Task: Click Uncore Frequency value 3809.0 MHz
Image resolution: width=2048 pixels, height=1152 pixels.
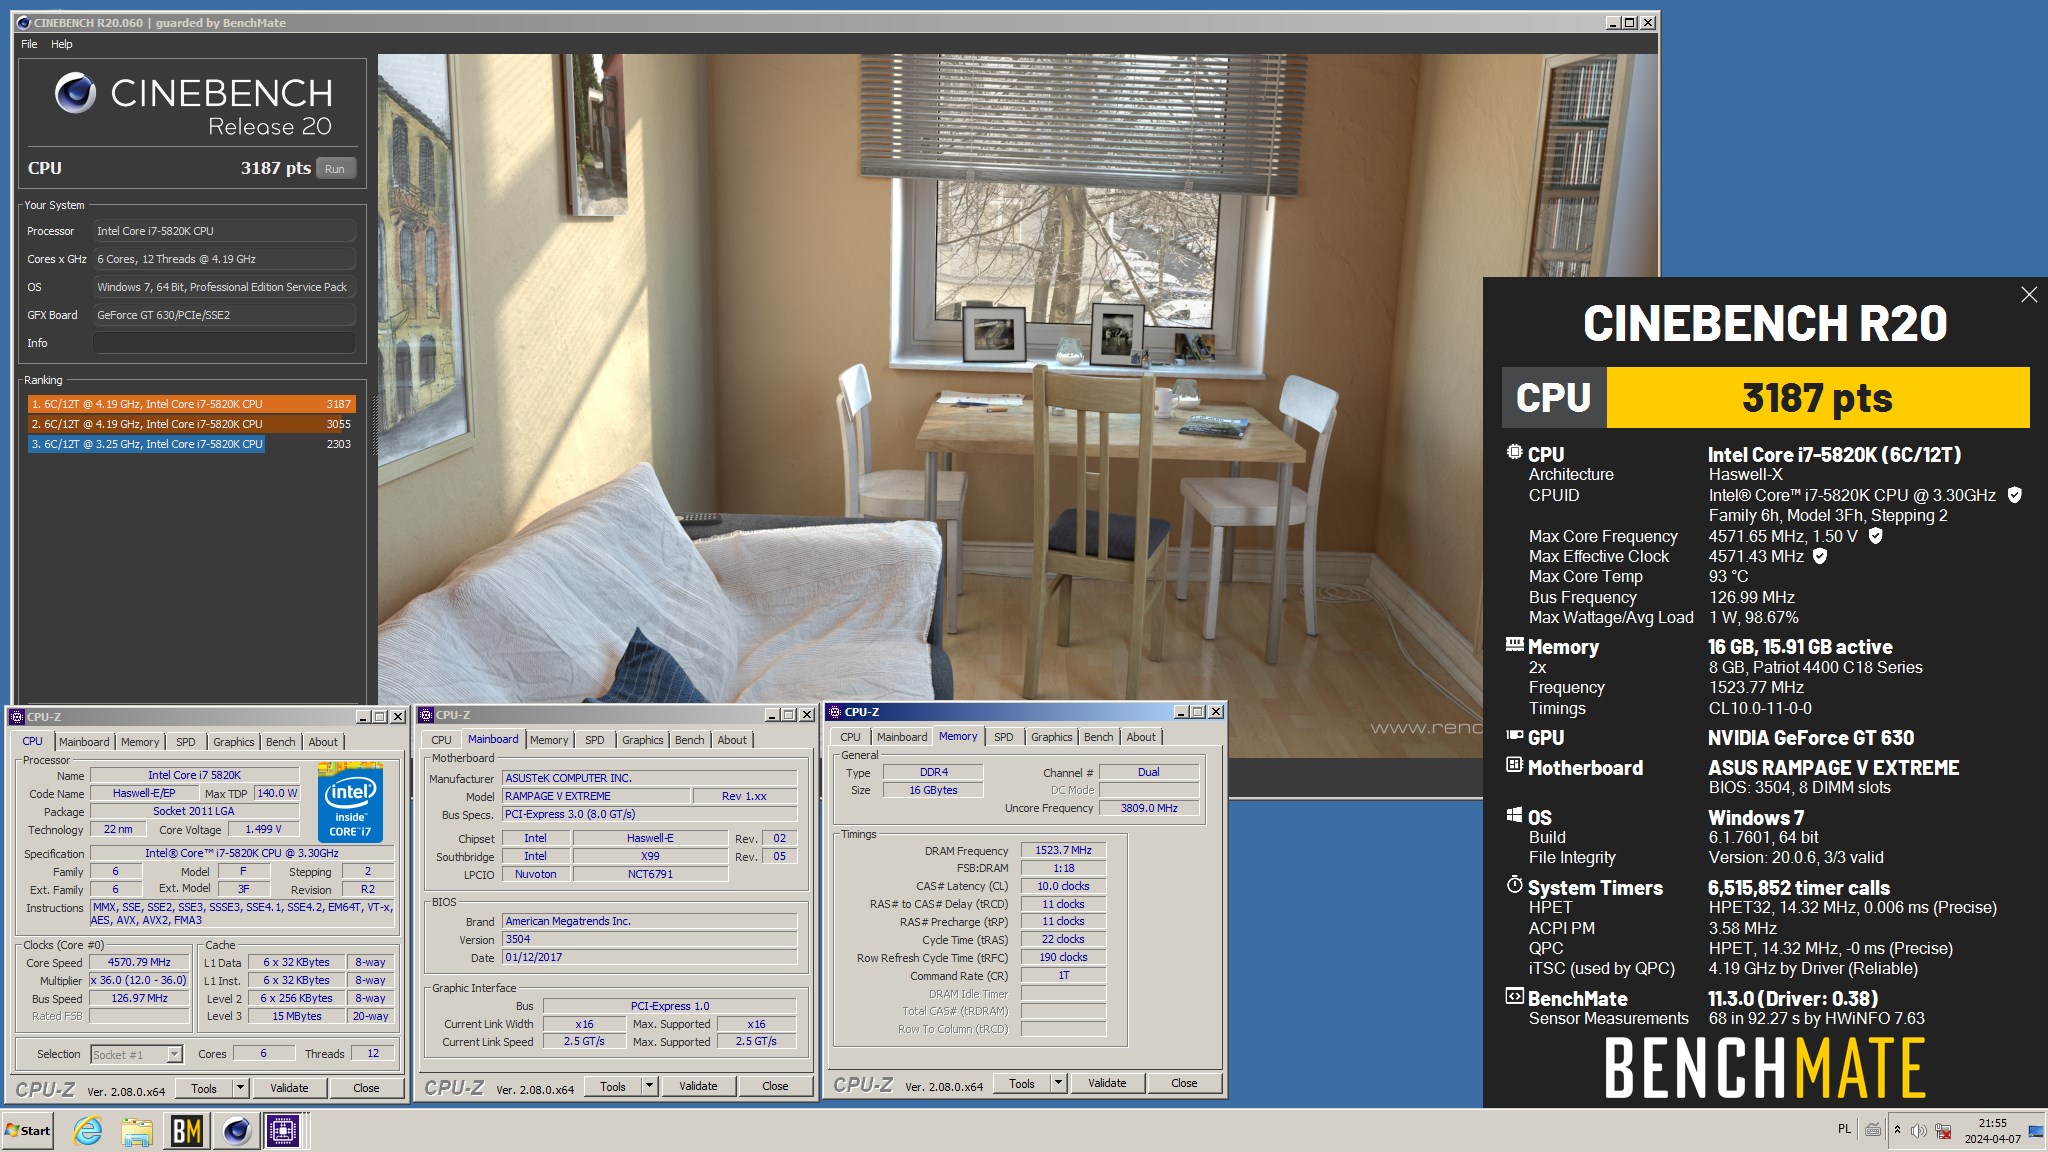Action: tap(1149, 808)
